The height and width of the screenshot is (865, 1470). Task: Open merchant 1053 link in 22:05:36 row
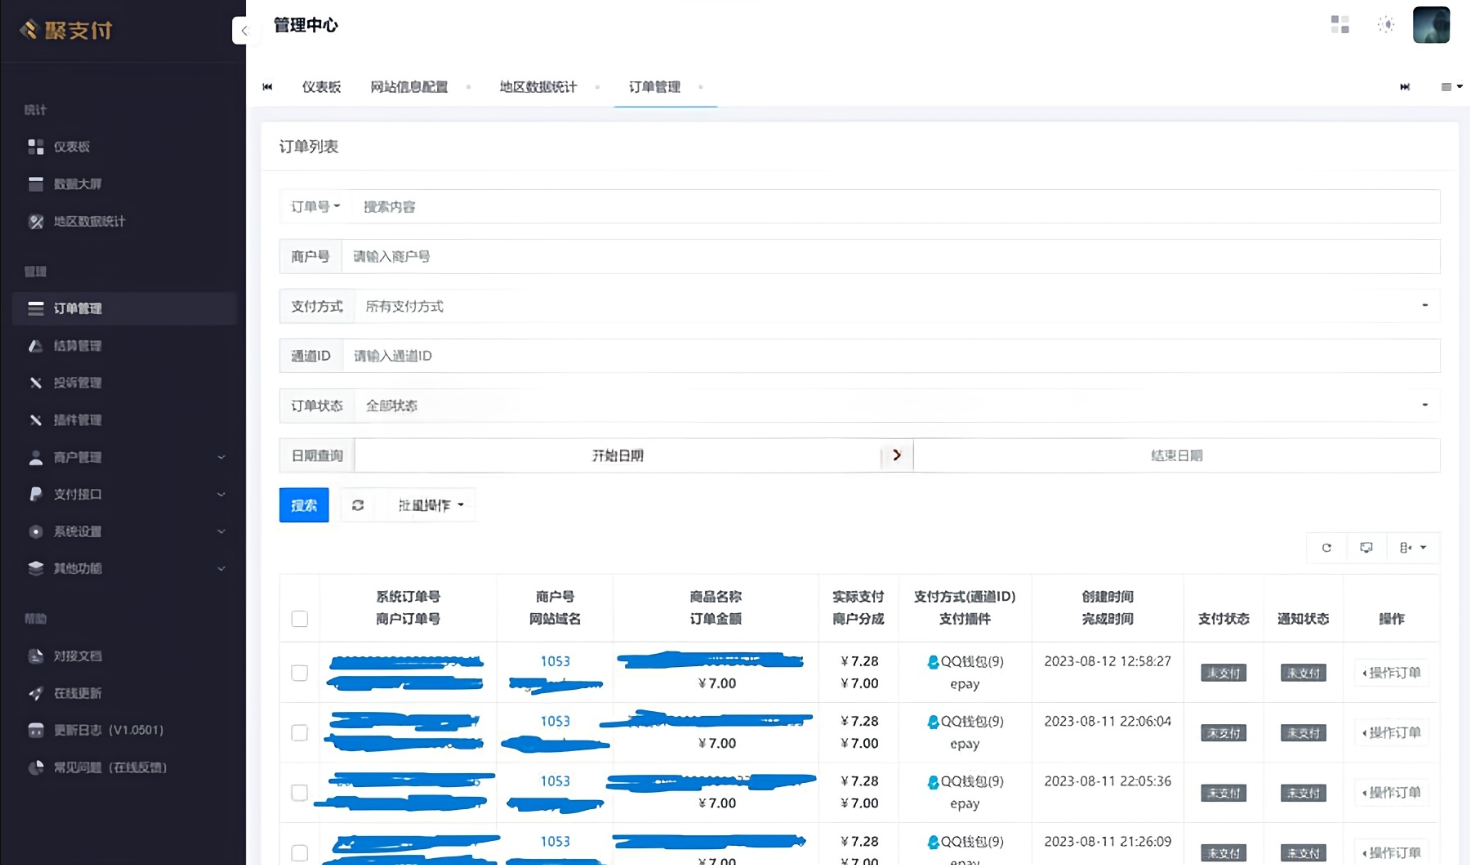point(555,782)
